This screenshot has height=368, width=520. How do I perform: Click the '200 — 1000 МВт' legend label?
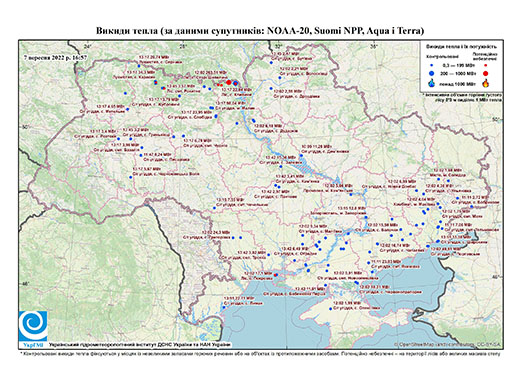tap(458, 73)
